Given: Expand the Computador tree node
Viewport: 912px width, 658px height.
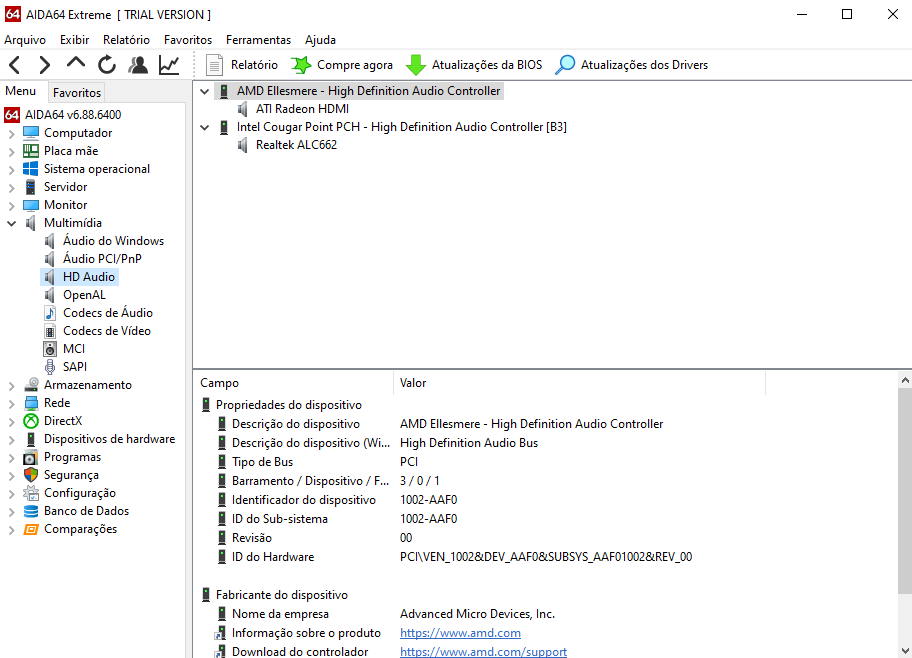Looking at the screenshot, I should 11,133.
